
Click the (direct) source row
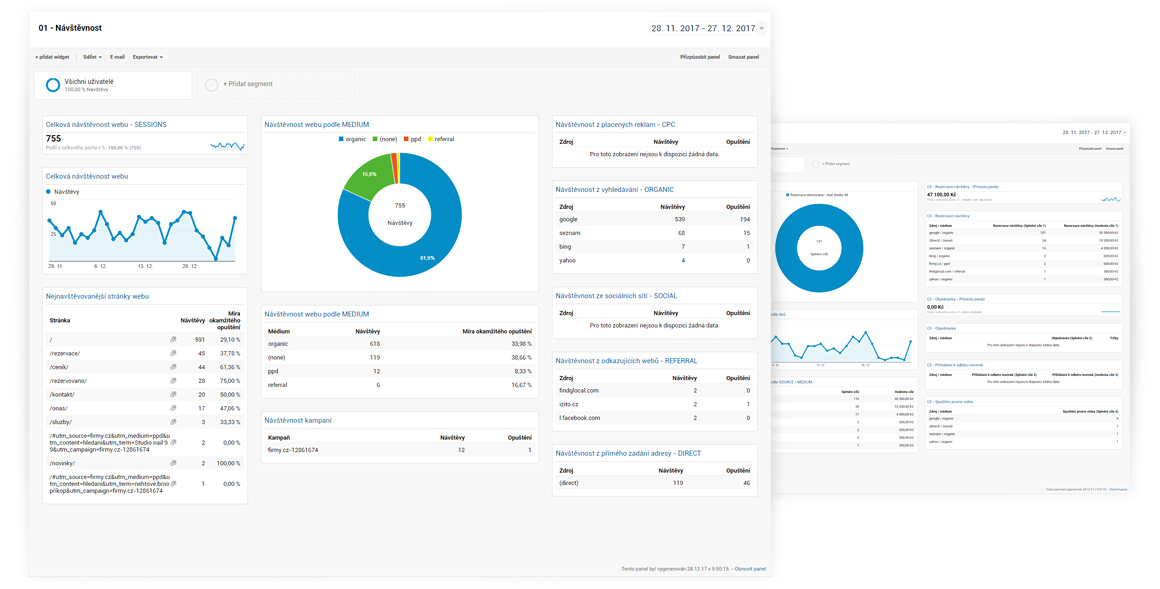click(x=655, y=482)
